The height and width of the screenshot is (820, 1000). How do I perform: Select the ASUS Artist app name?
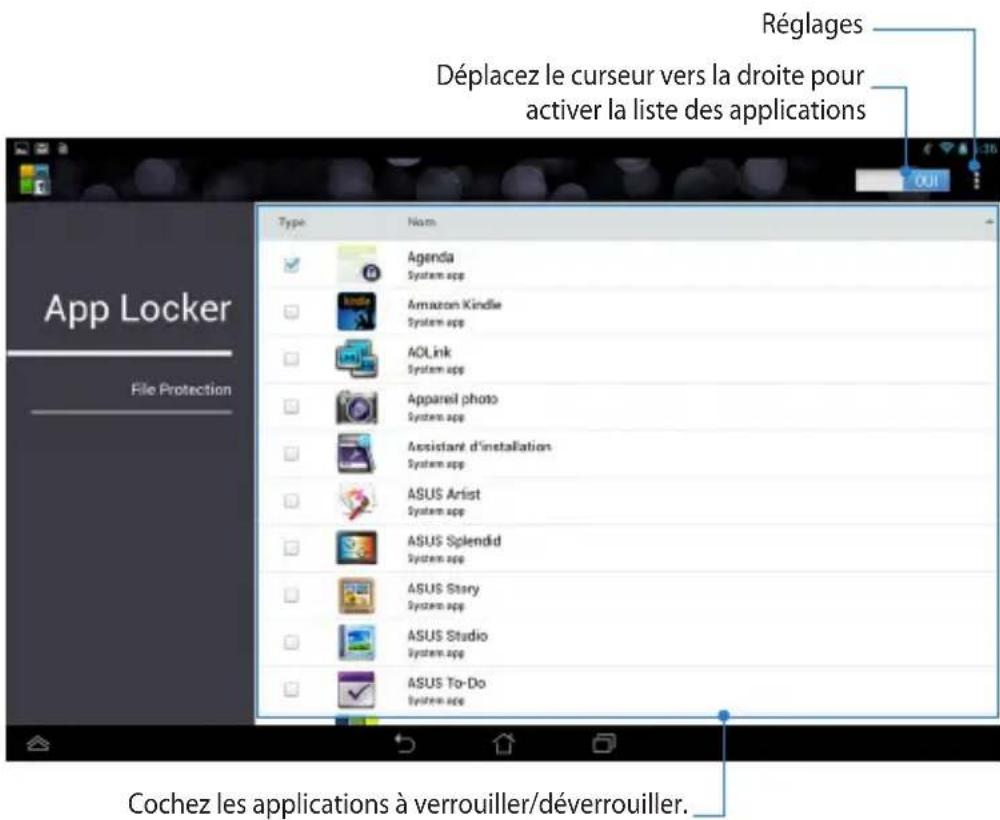(443, 494)
